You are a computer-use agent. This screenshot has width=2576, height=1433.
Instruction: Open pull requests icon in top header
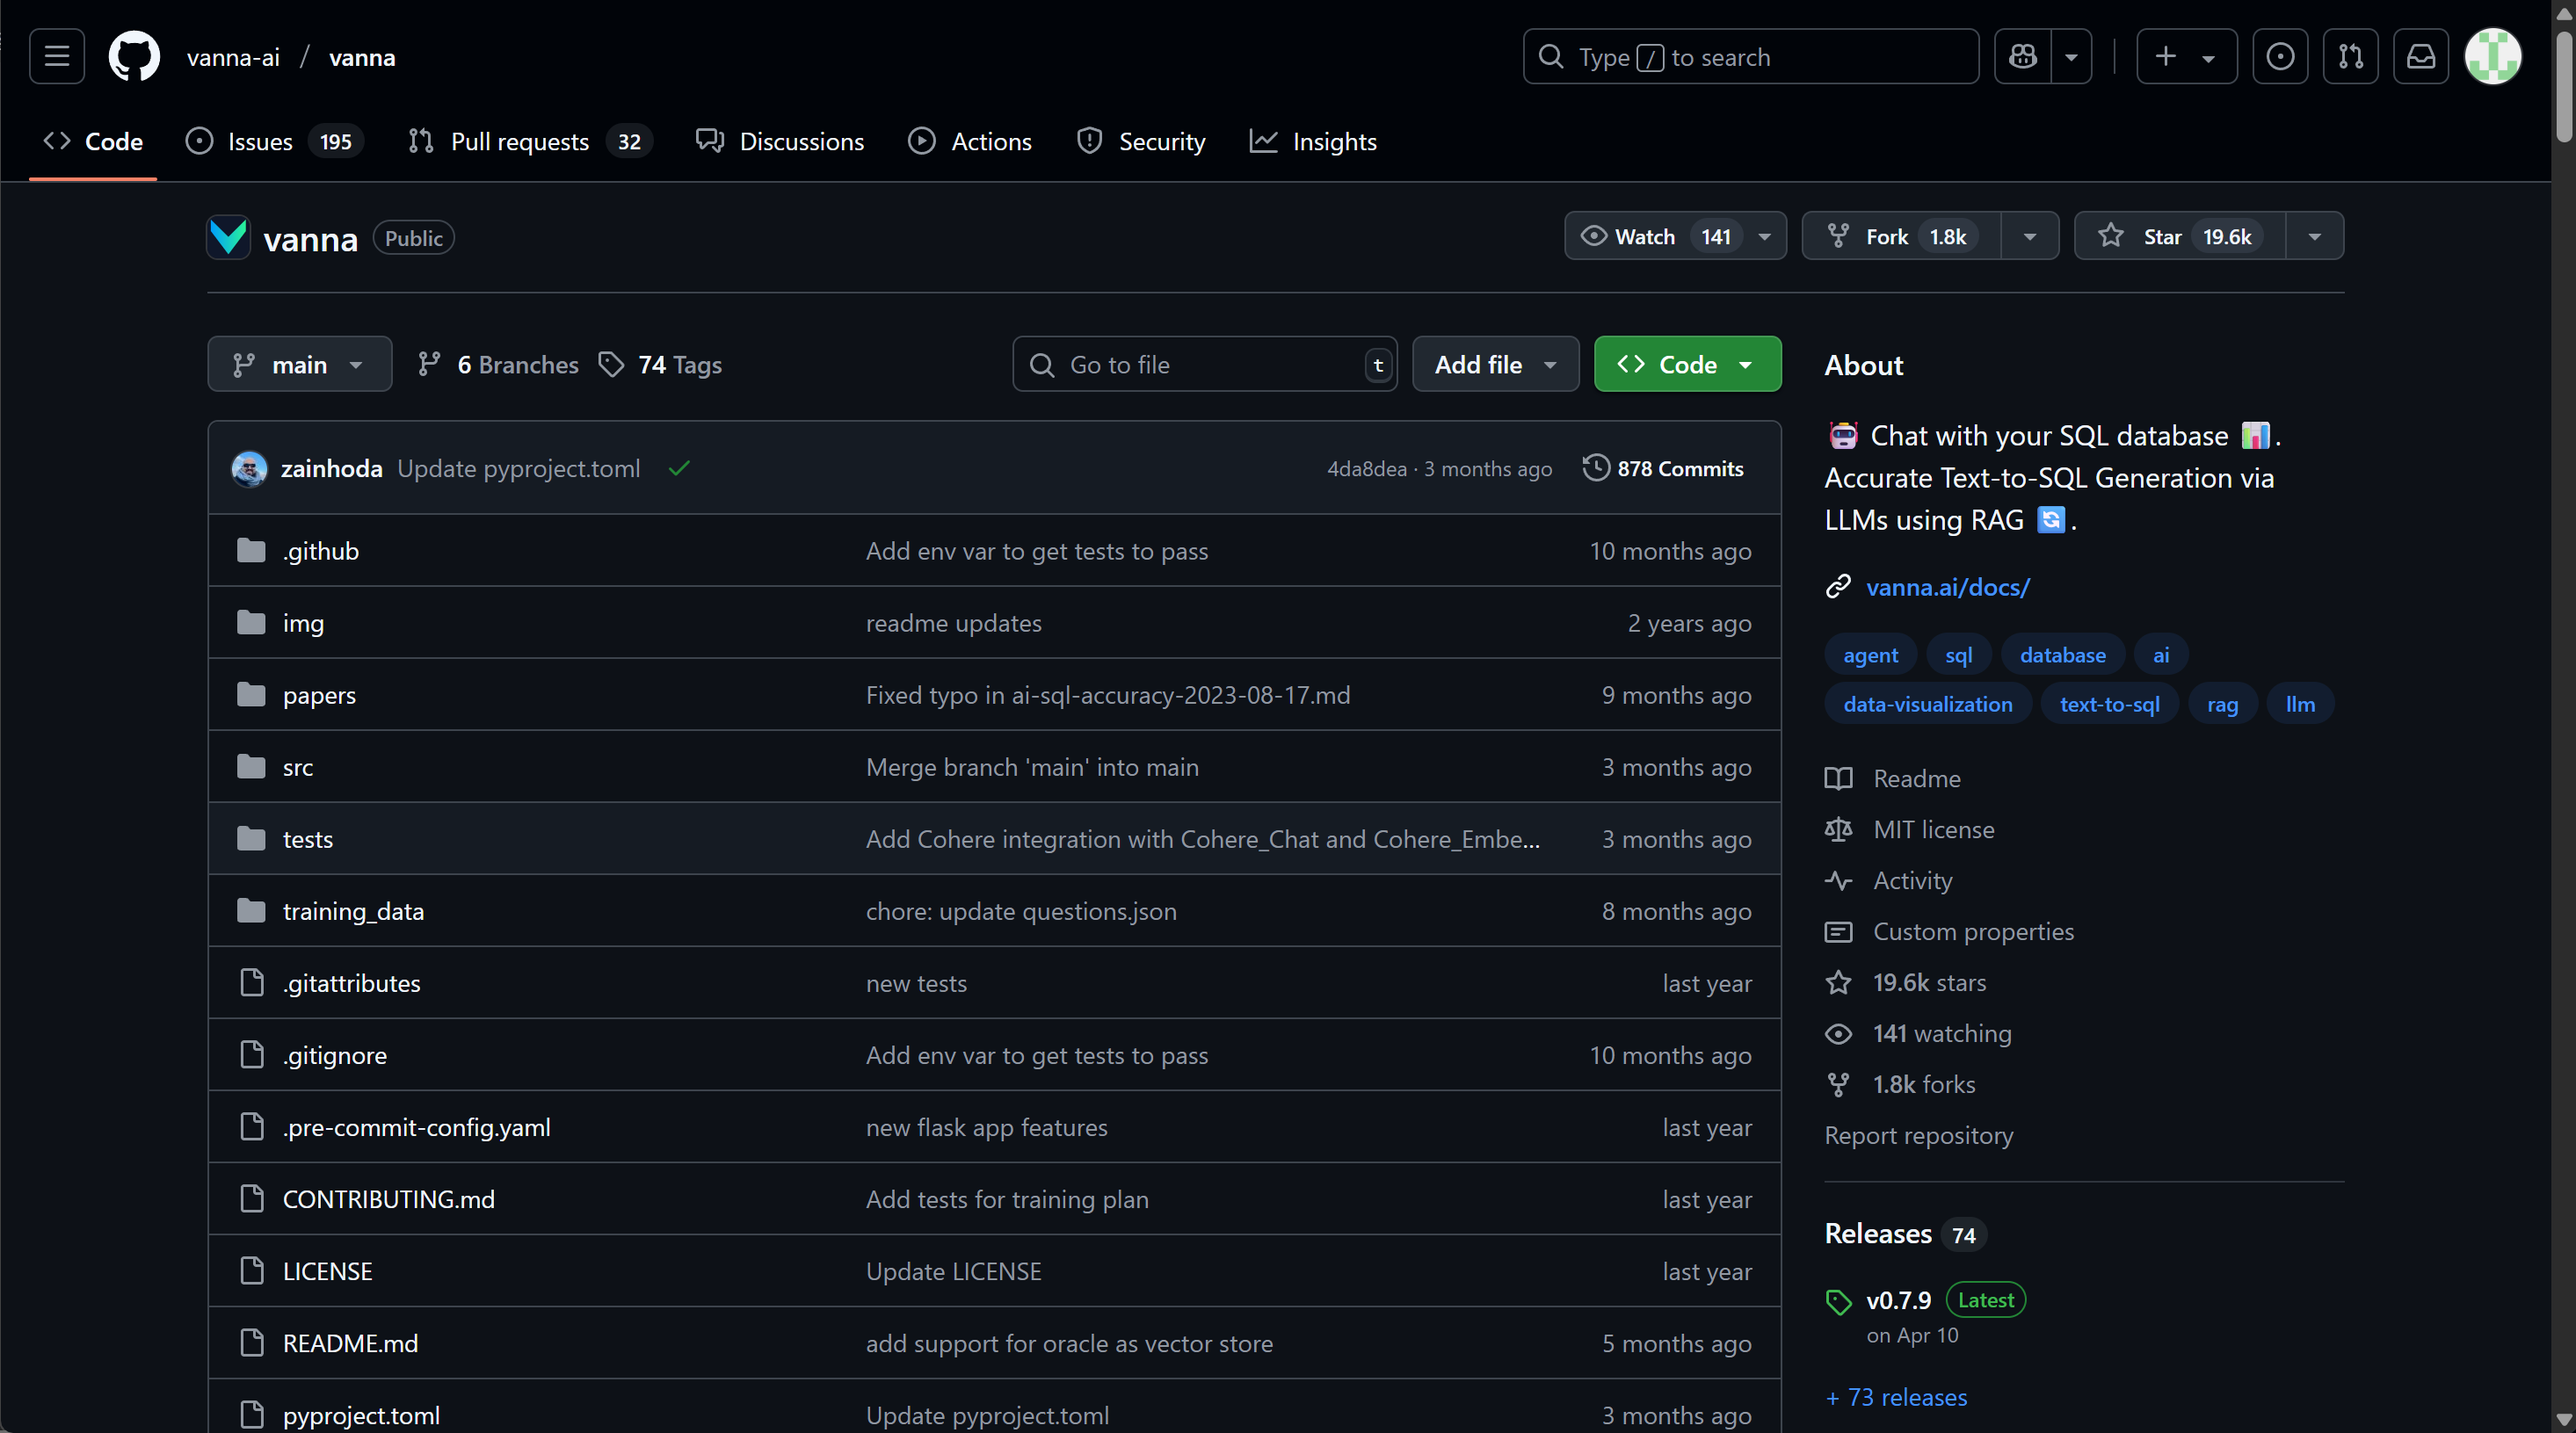click(x=2350, y=57)
